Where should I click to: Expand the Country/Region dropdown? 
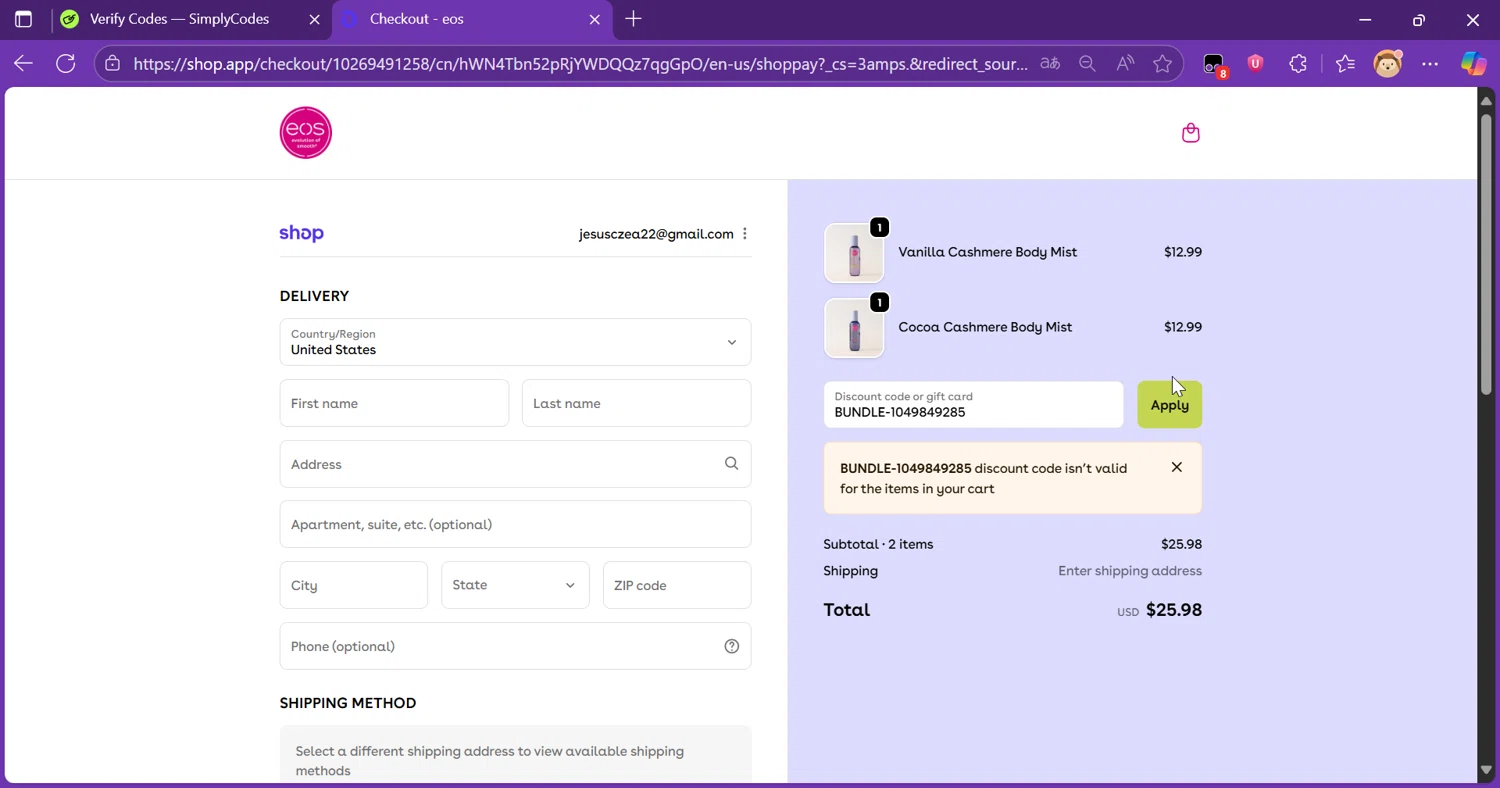point(515,342)
